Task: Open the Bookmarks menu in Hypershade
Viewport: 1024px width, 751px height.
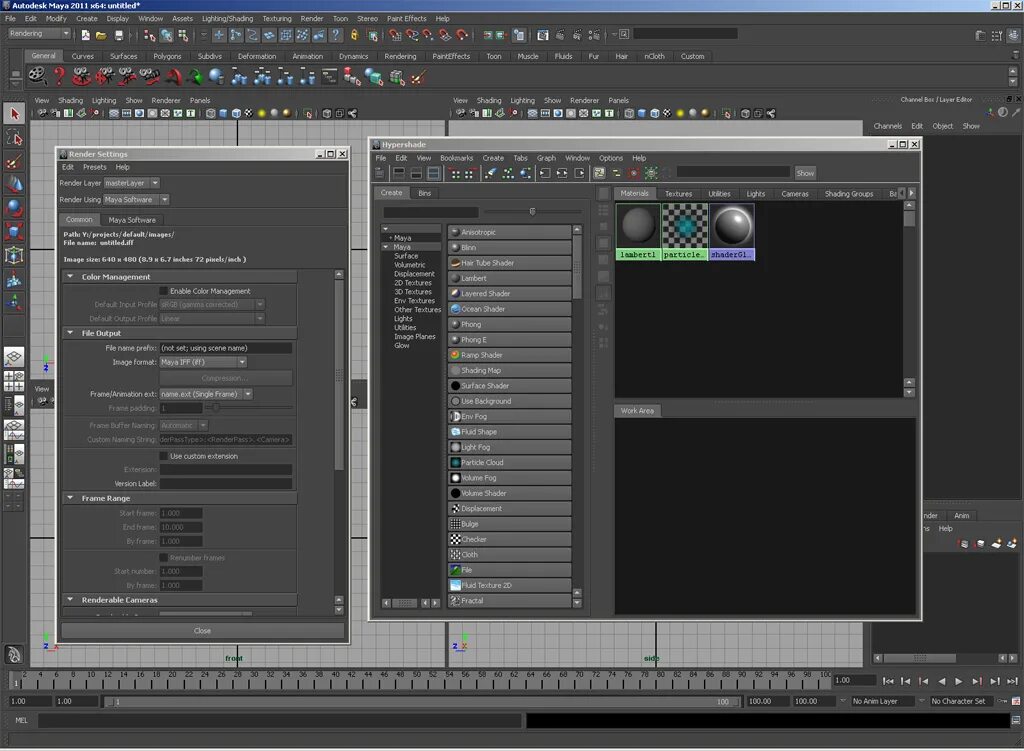Action: (456, 158)
